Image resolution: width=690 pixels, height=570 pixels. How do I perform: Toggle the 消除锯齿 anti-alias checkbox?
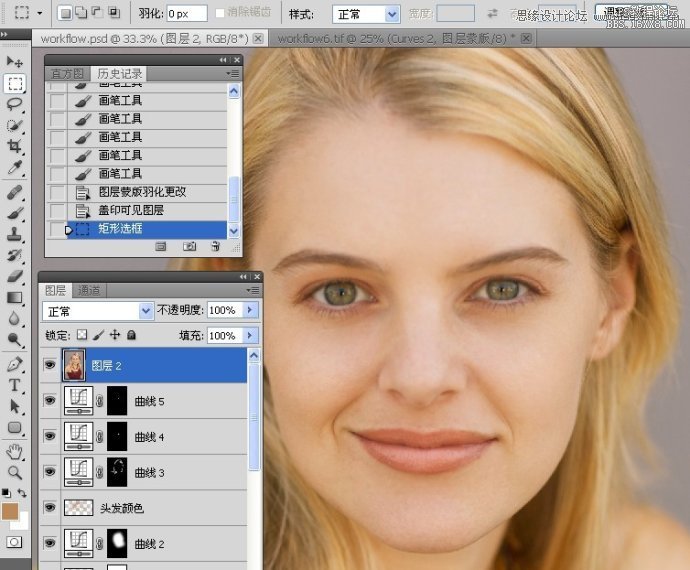220,13
